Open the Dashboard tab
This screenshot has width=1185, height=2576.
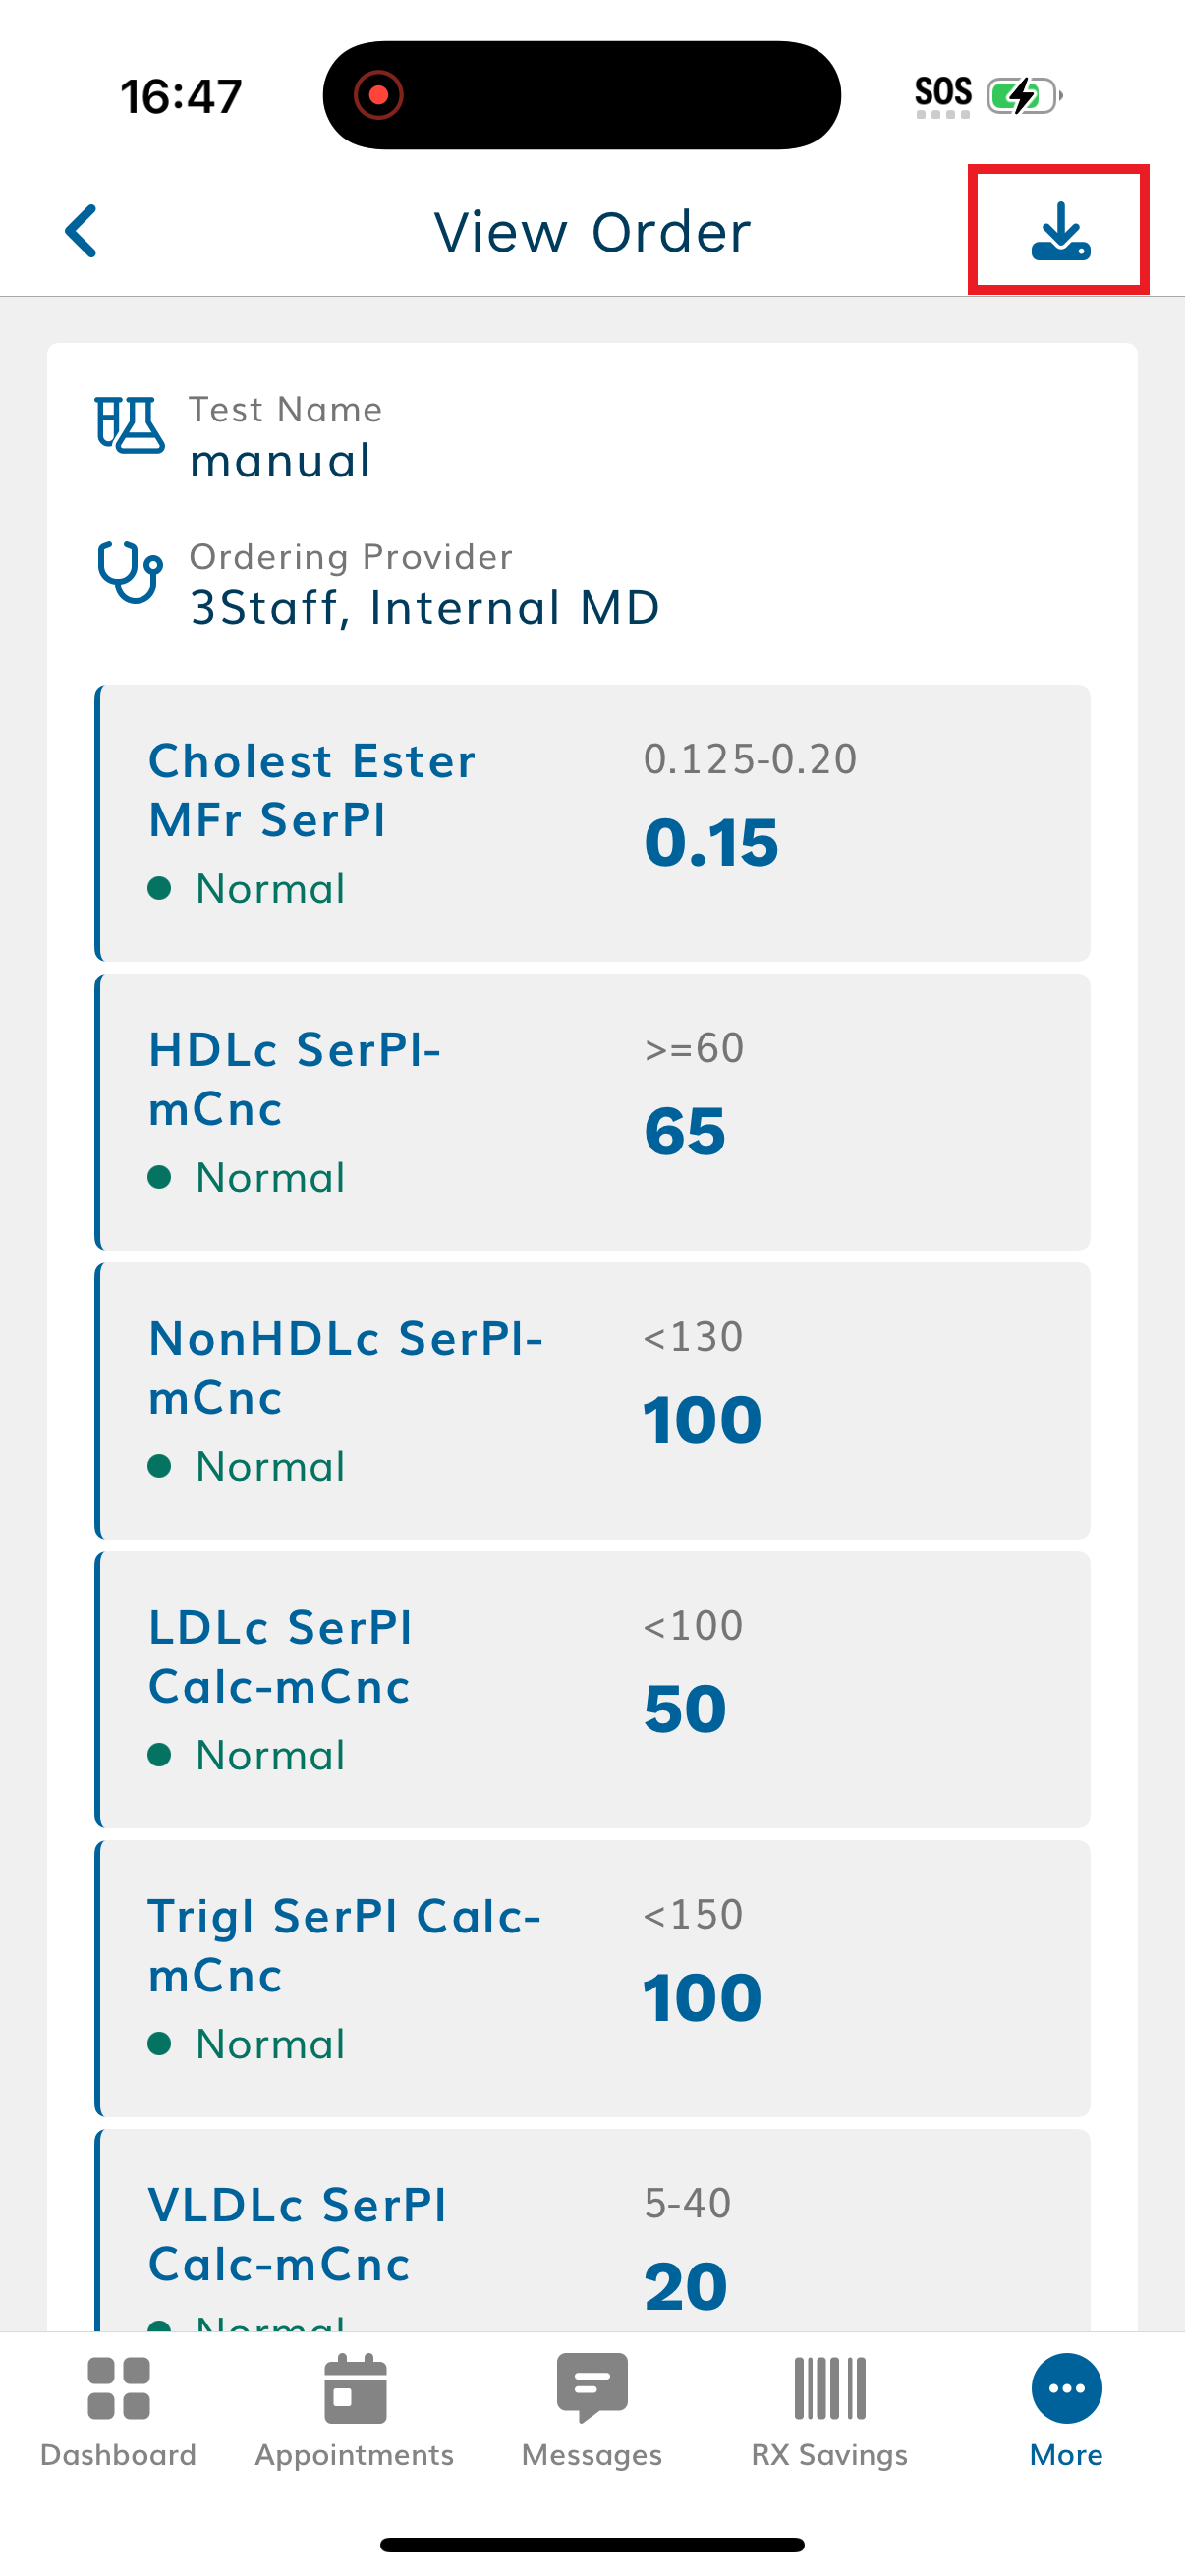118,2411
